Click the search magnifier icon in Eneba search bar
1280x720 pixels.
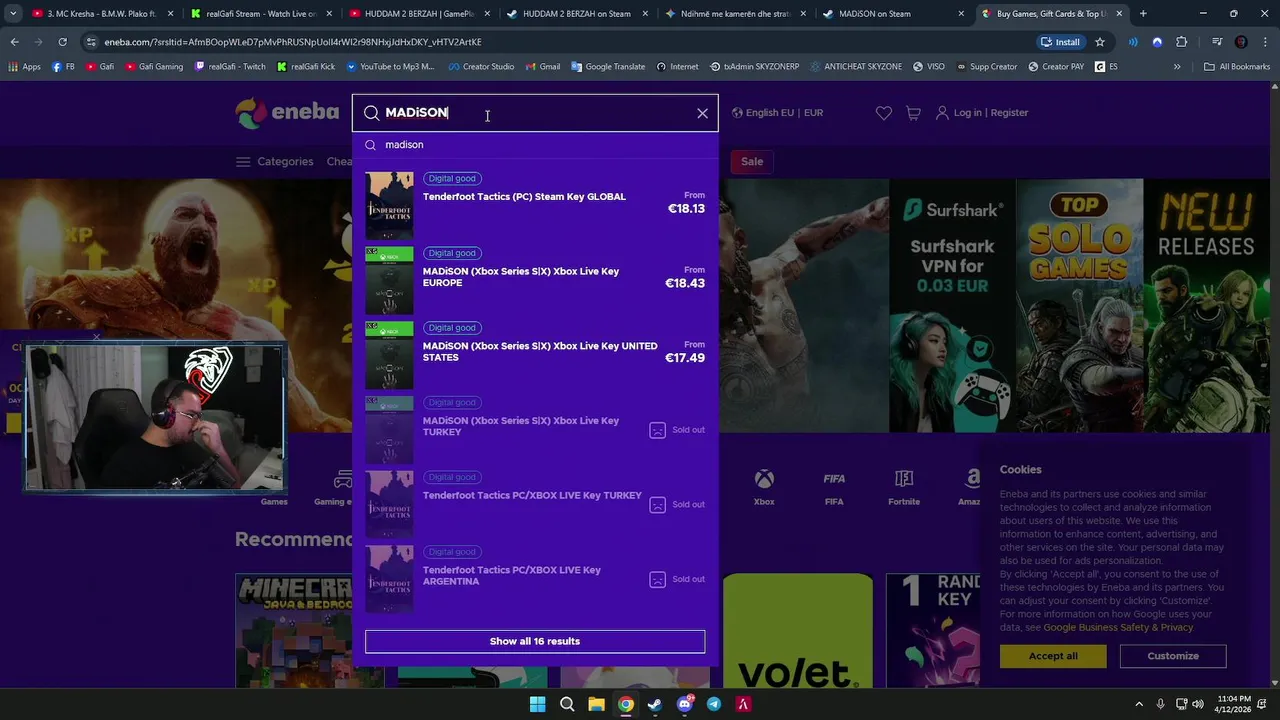[x=371, y=113]
